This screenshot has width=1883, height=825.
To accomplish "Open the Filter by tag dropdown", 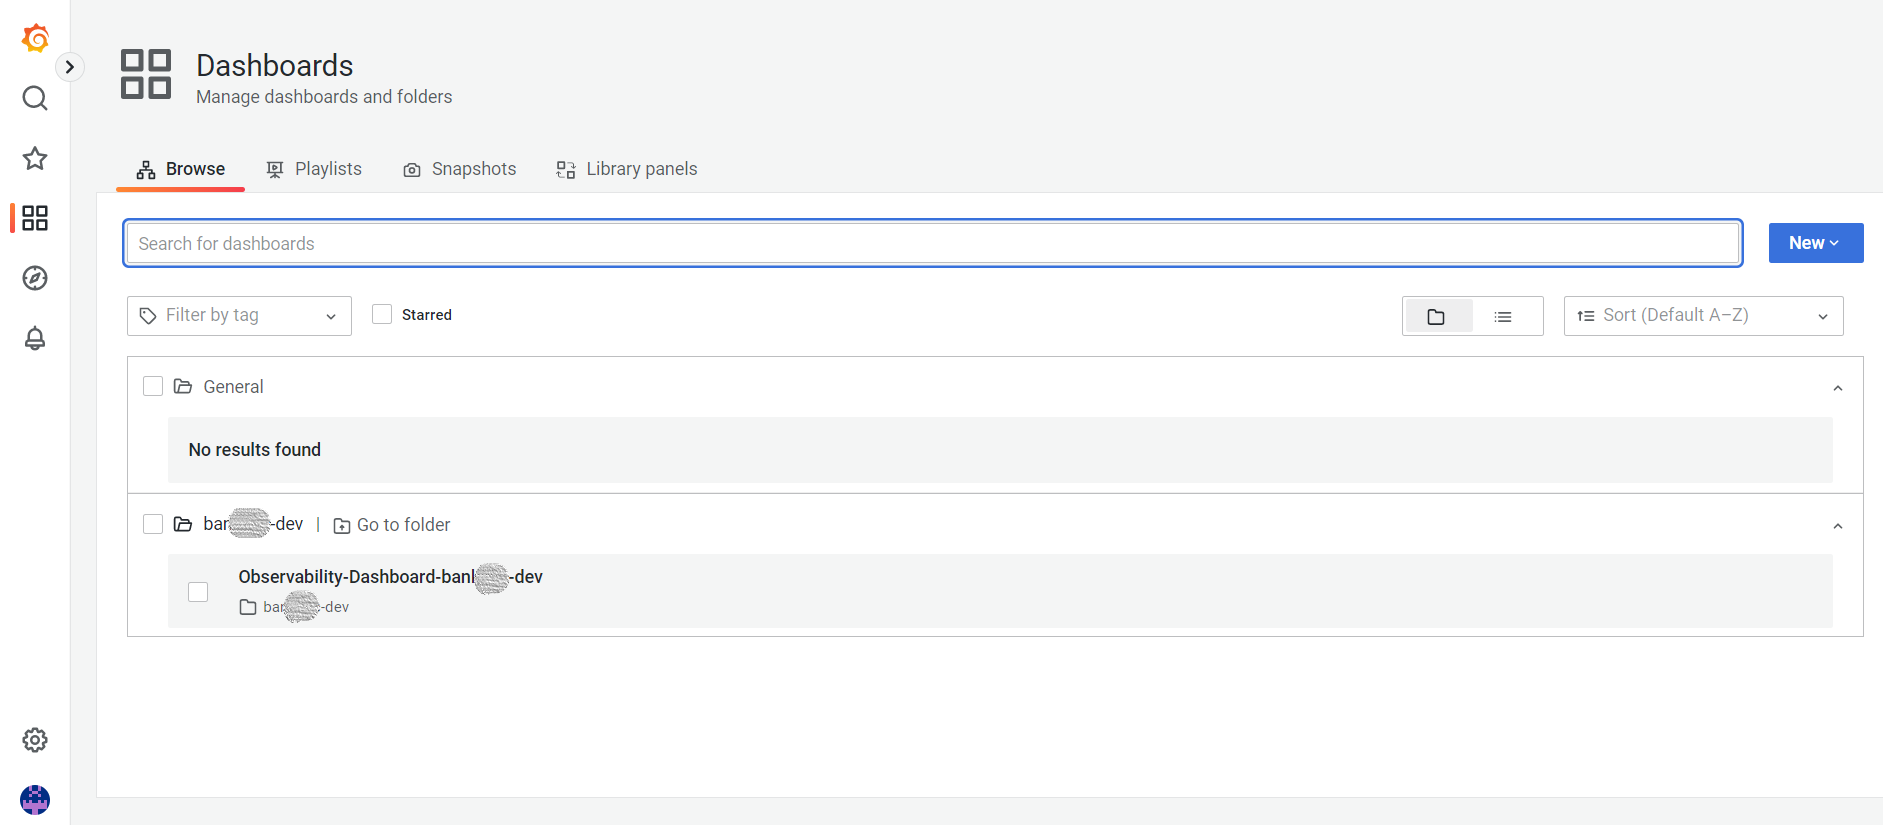I will tap(239, 316).
